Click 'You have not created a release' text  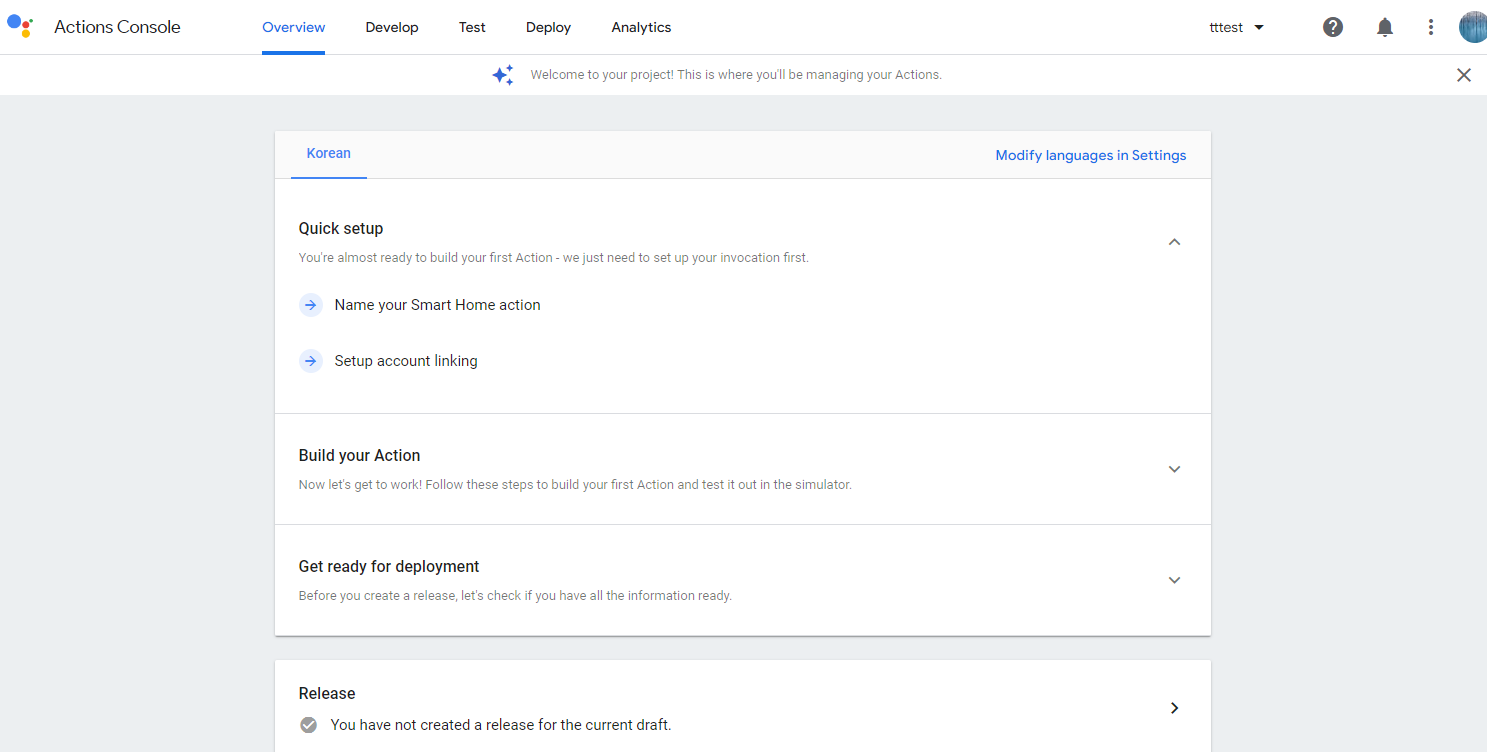(501, 725)
